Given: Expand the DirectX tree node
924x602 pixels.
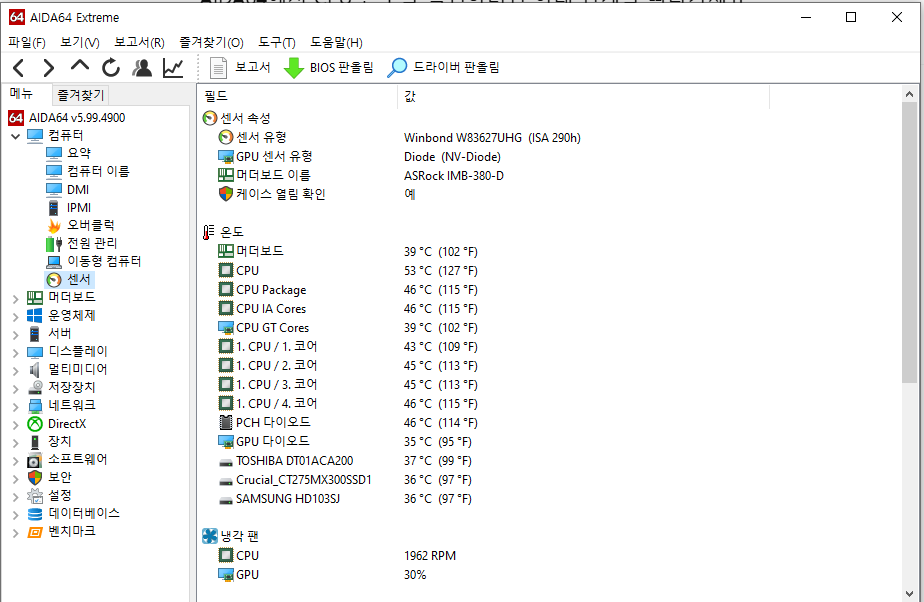Looking at the screenshot, I should point(15,425).
